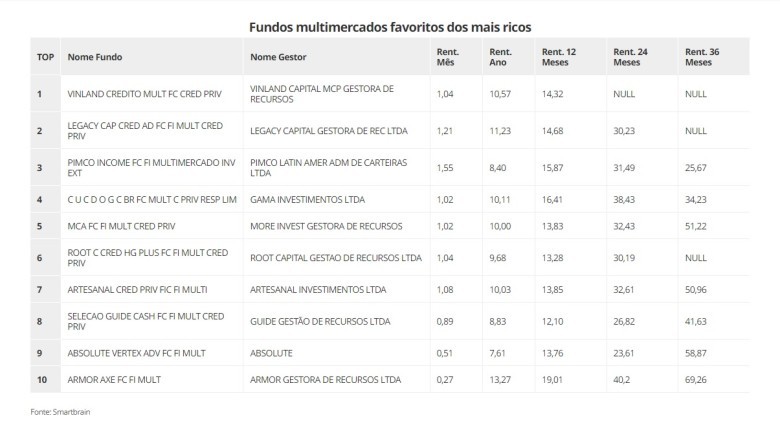Select the Nome Fundo column header
The height and width of the screenshot is (438, 780).
tap(95, 57)
